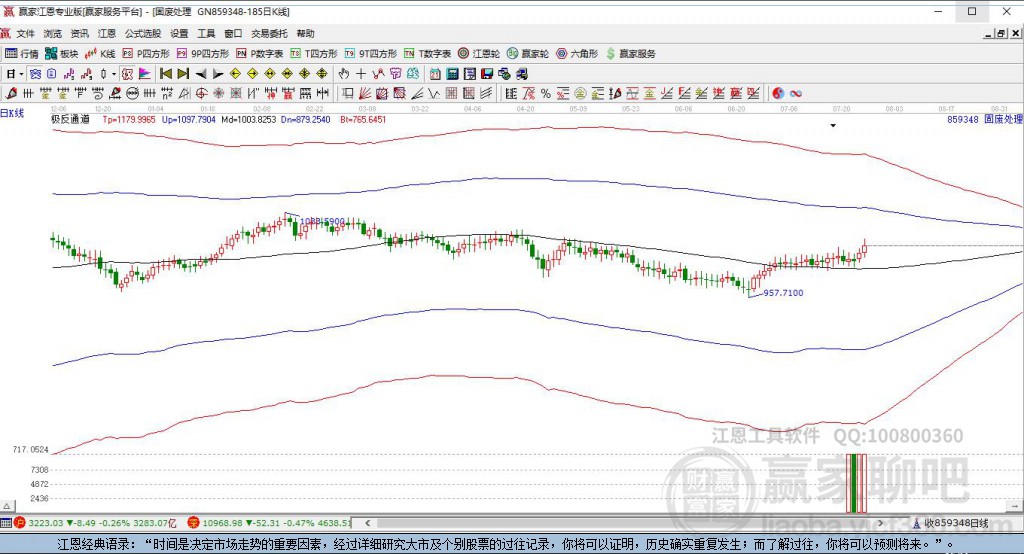Expand the 日 period dropdown arrow
The width and height of the screenshot is (1024, 554).
click(21, 74)
